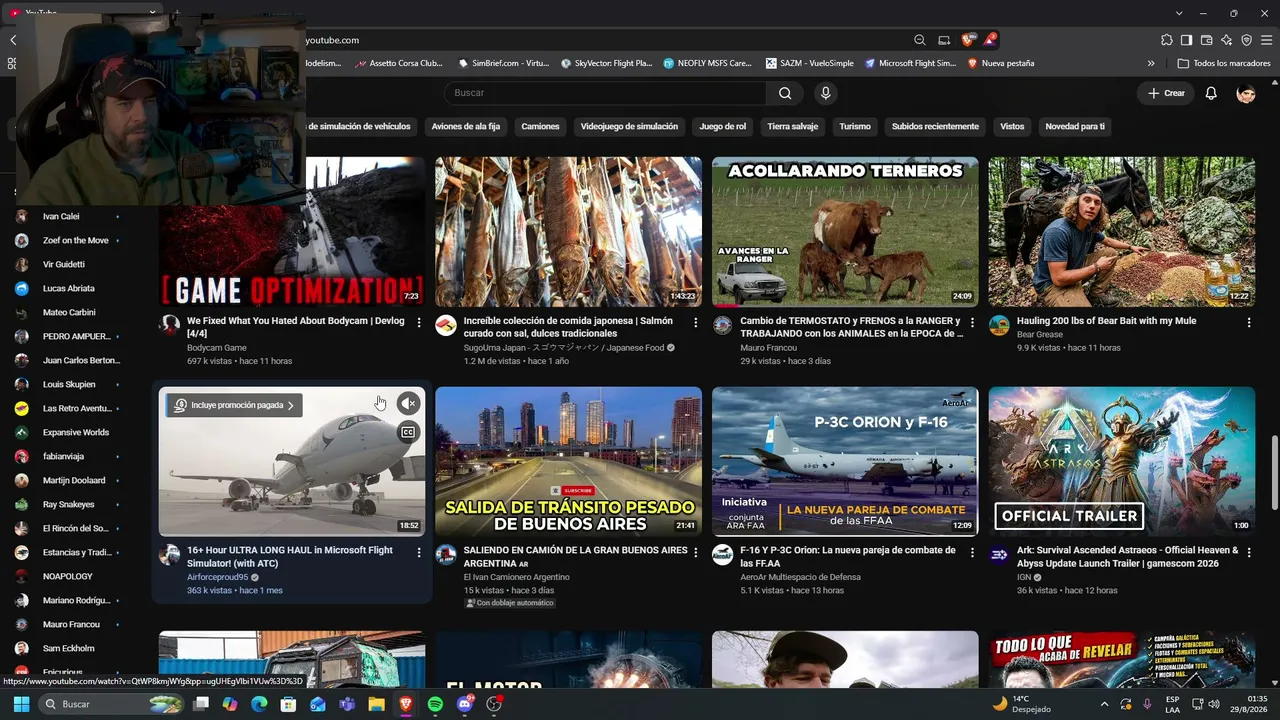Open the tab search dropdown chevron
The width and height of the screenshot is (1280, 720).
(1181, 13)
